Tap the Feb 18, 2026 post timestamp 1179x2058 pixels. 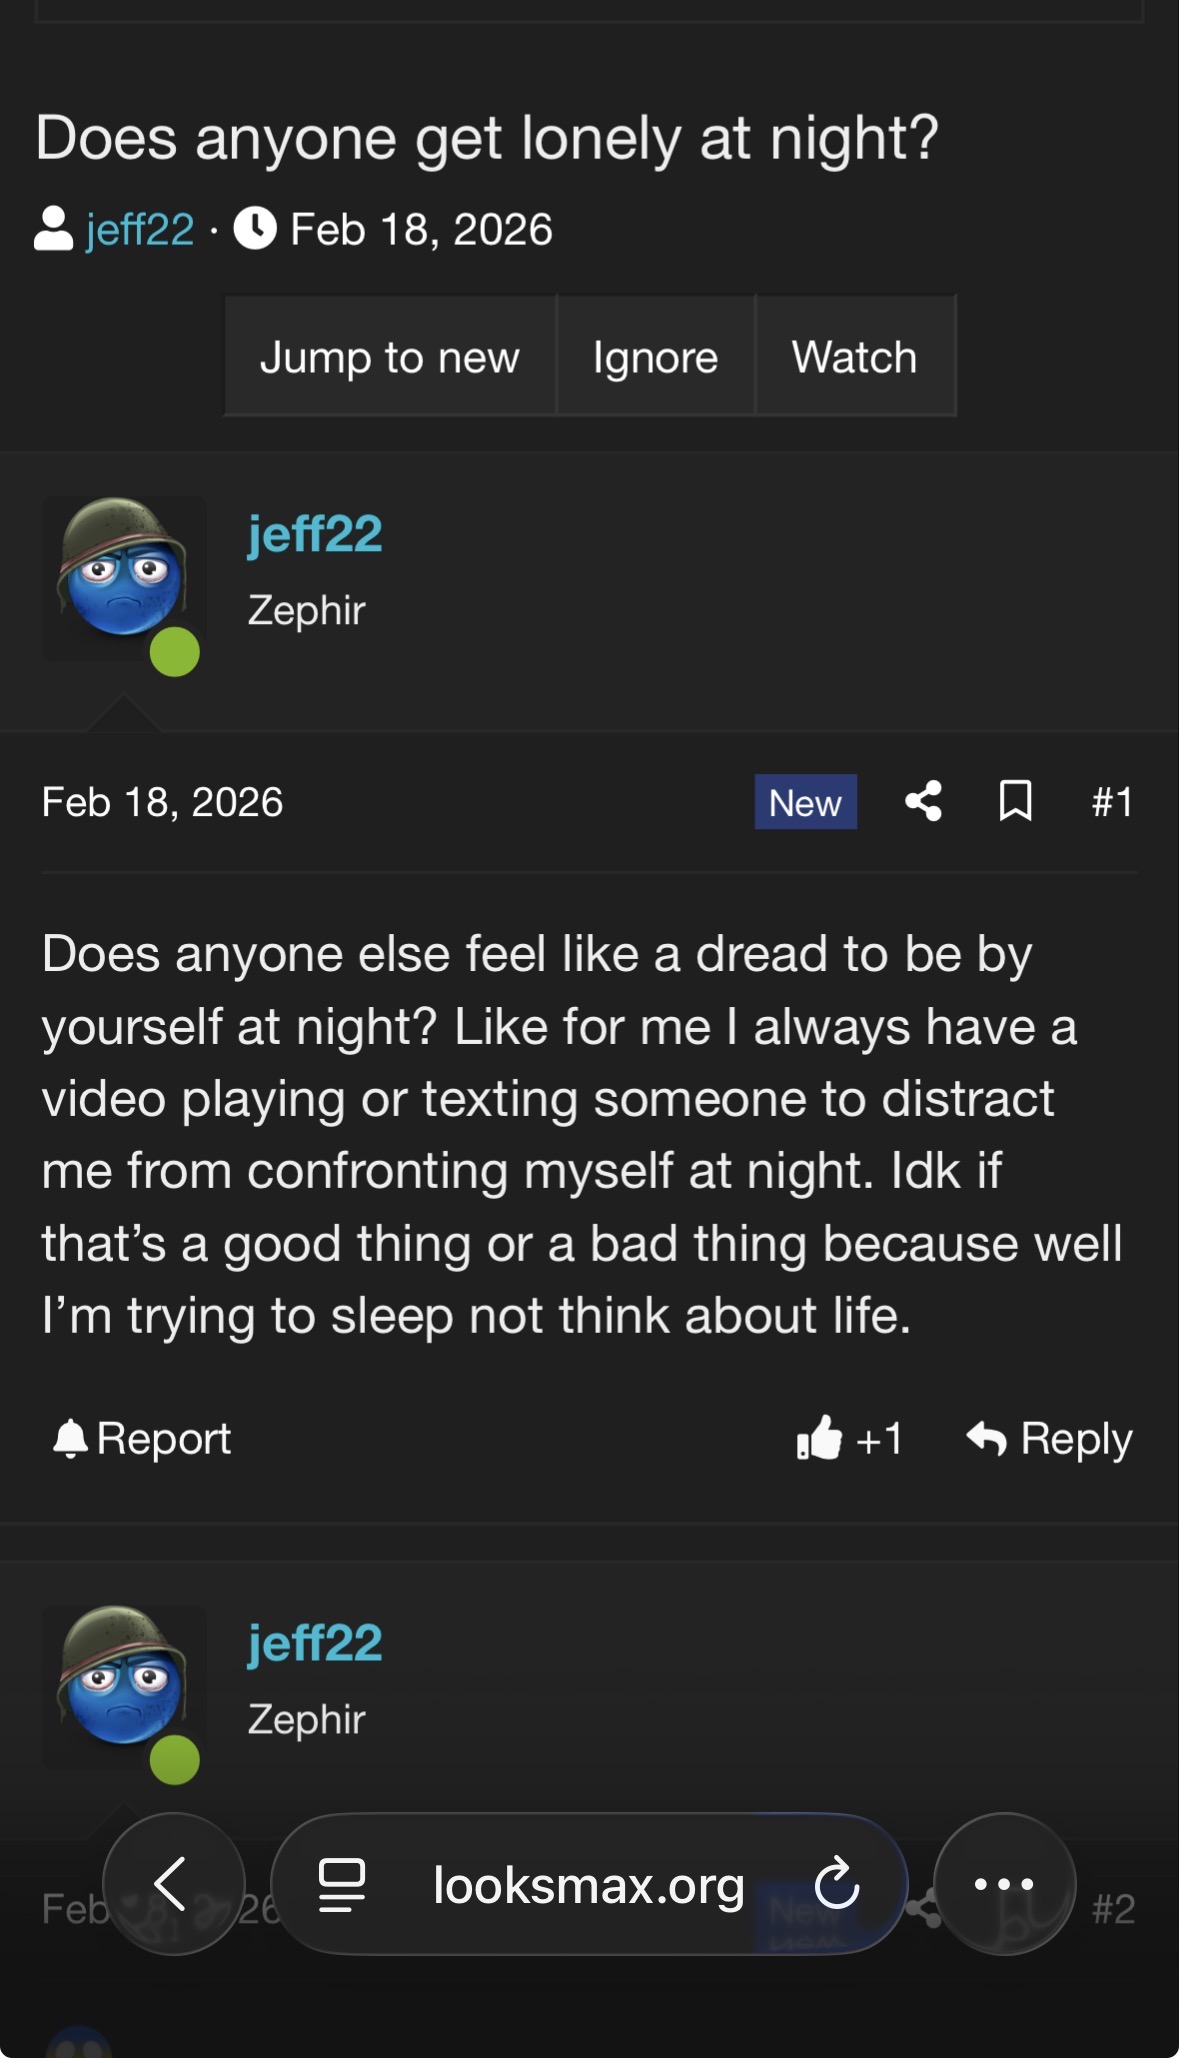click(x=162, y=802)
